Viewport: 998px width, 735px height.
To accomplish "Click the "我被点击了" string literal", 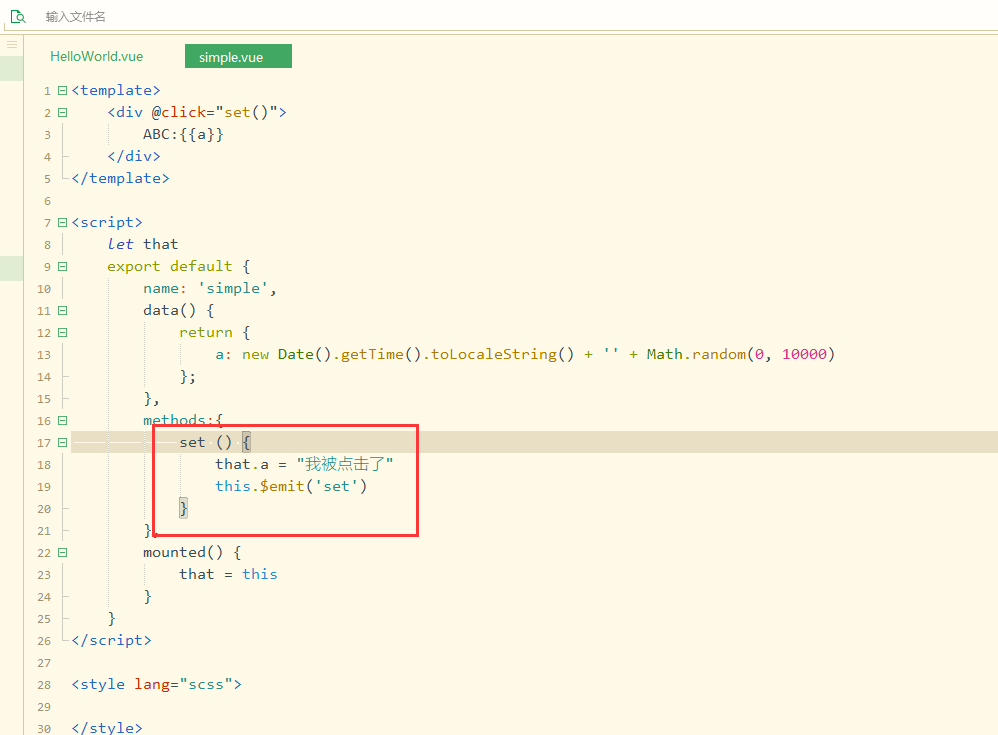I will click(x=345, y=465).
